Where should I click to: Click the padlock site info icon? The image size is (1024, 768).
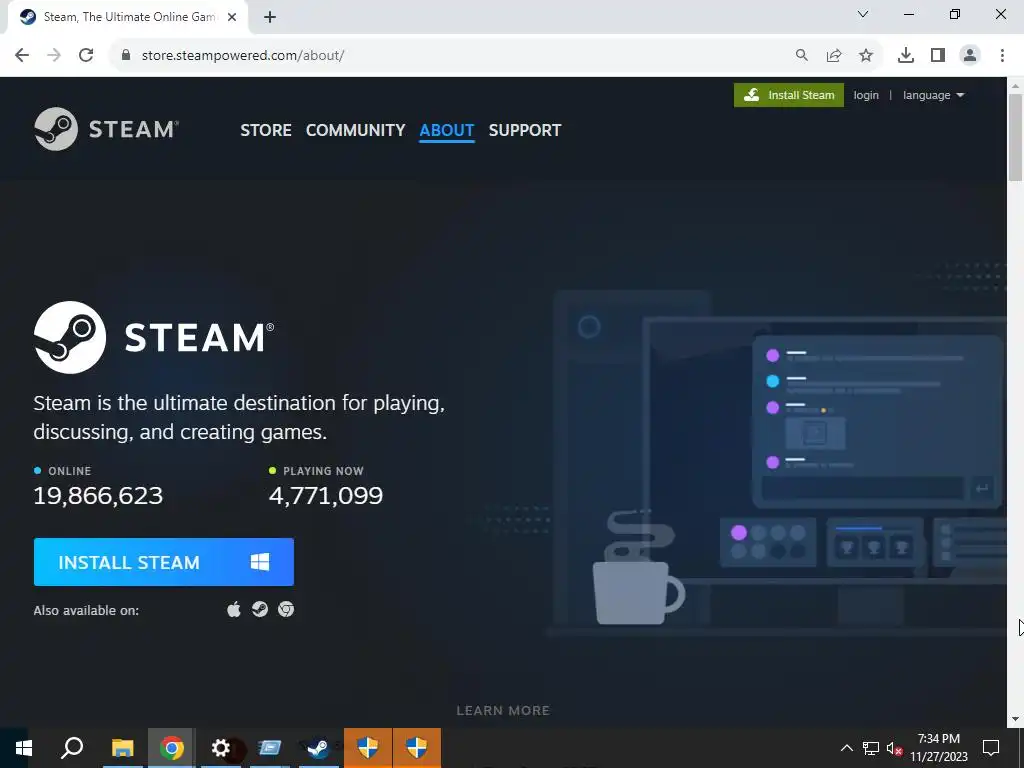(126, 55)
